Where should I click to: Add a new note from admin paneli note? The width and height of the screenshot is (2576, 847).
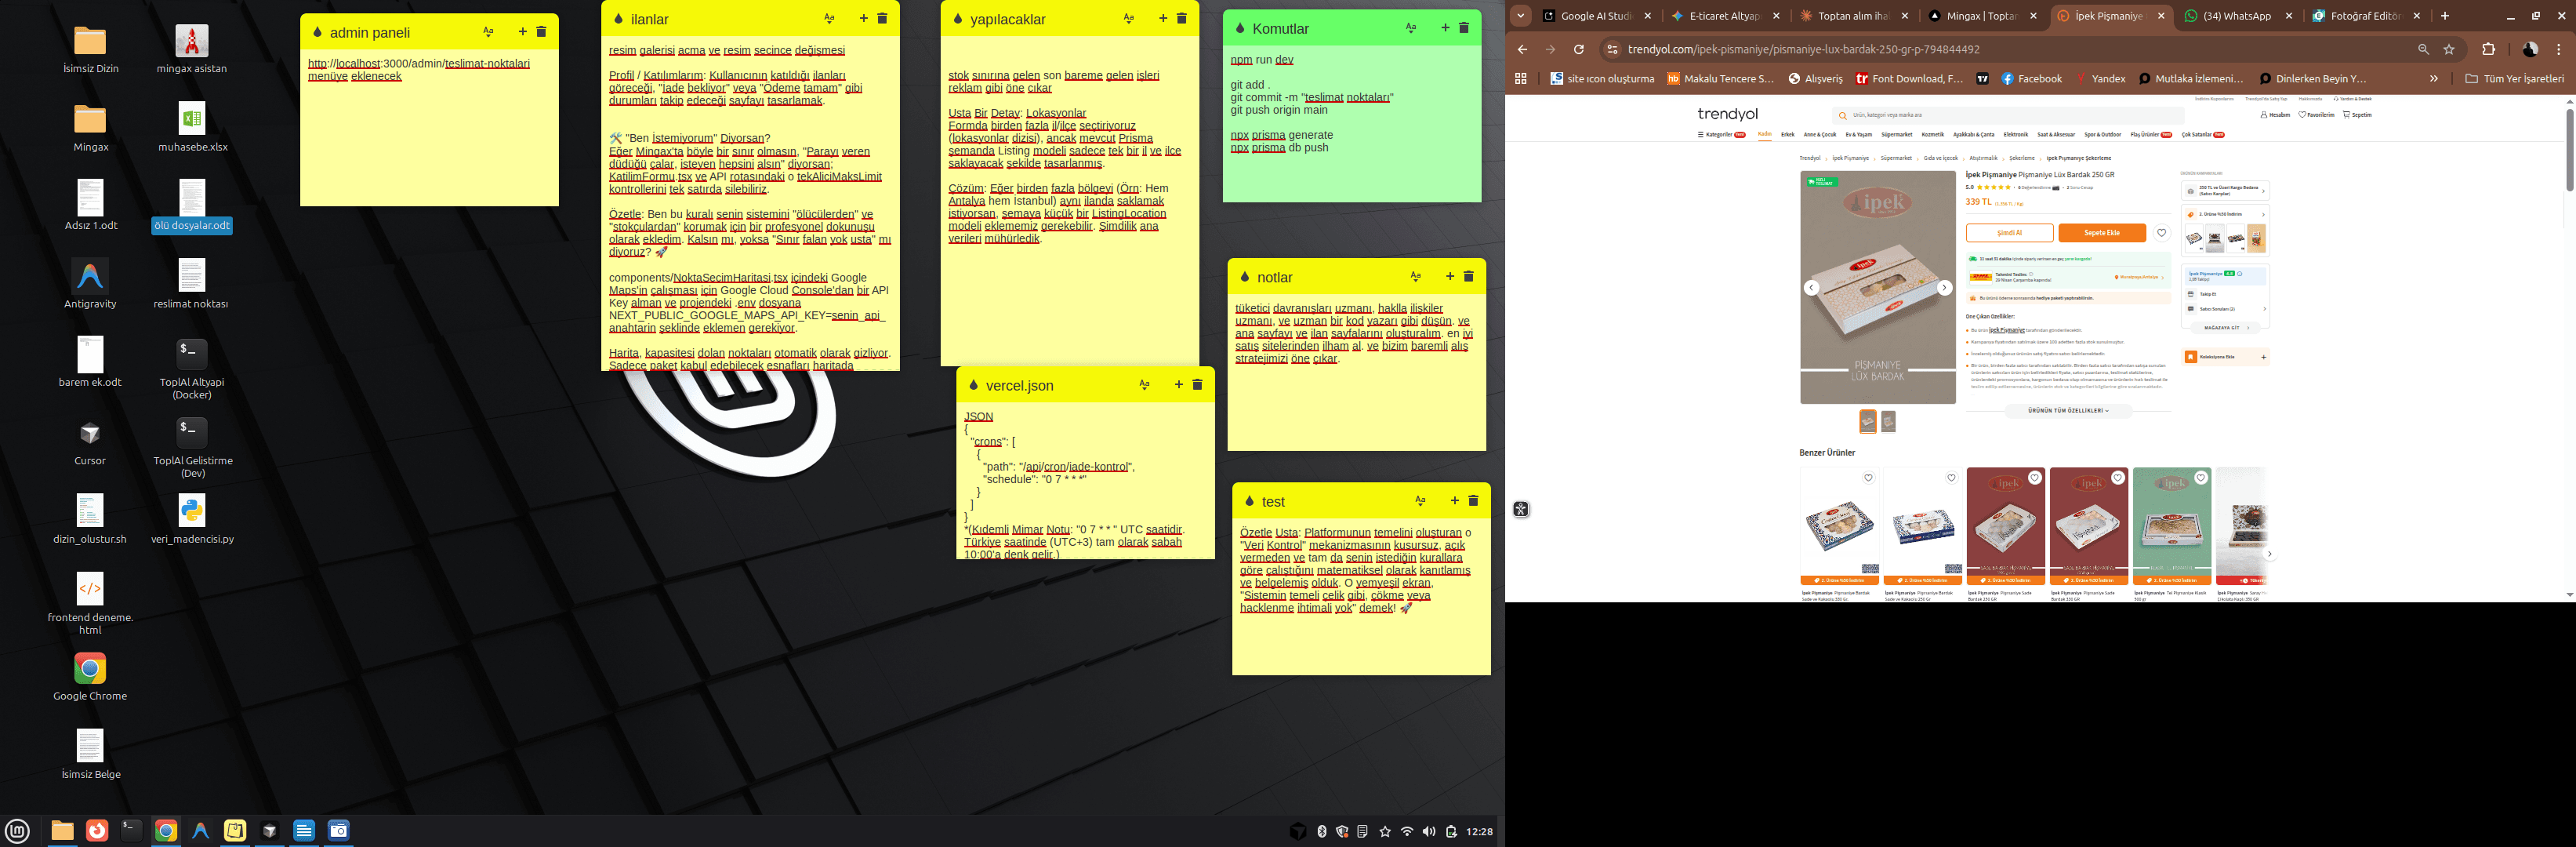point(523,32)
